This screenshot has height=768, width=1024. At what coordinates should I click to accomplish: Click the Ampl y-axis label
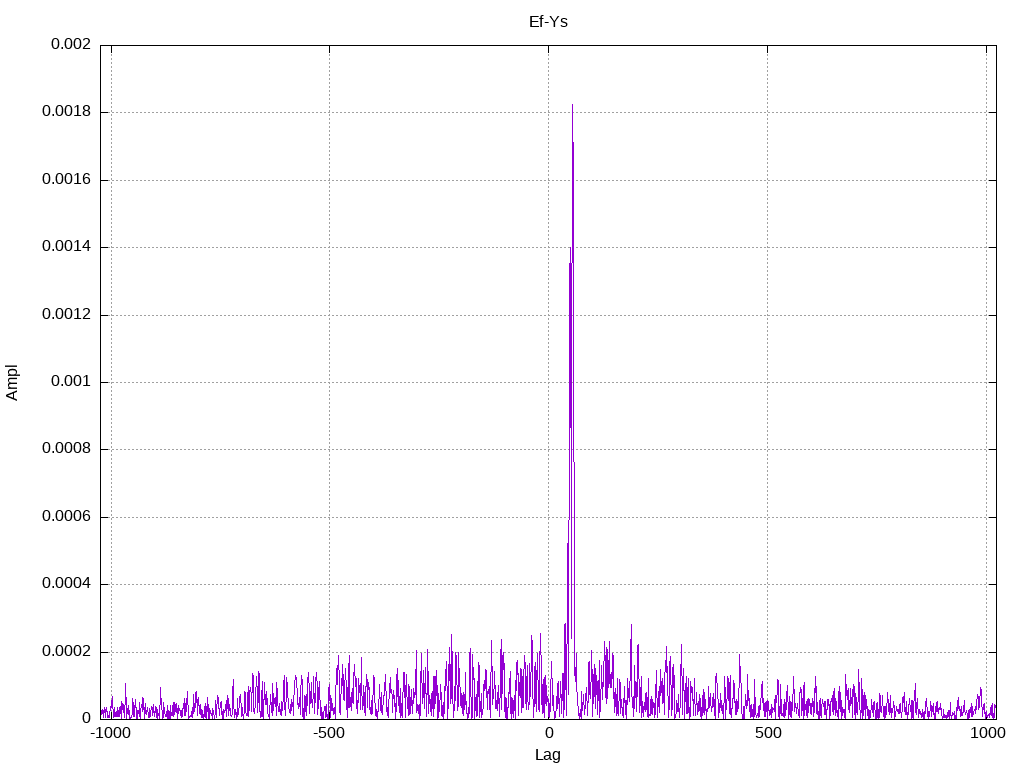tap(13, 382)
